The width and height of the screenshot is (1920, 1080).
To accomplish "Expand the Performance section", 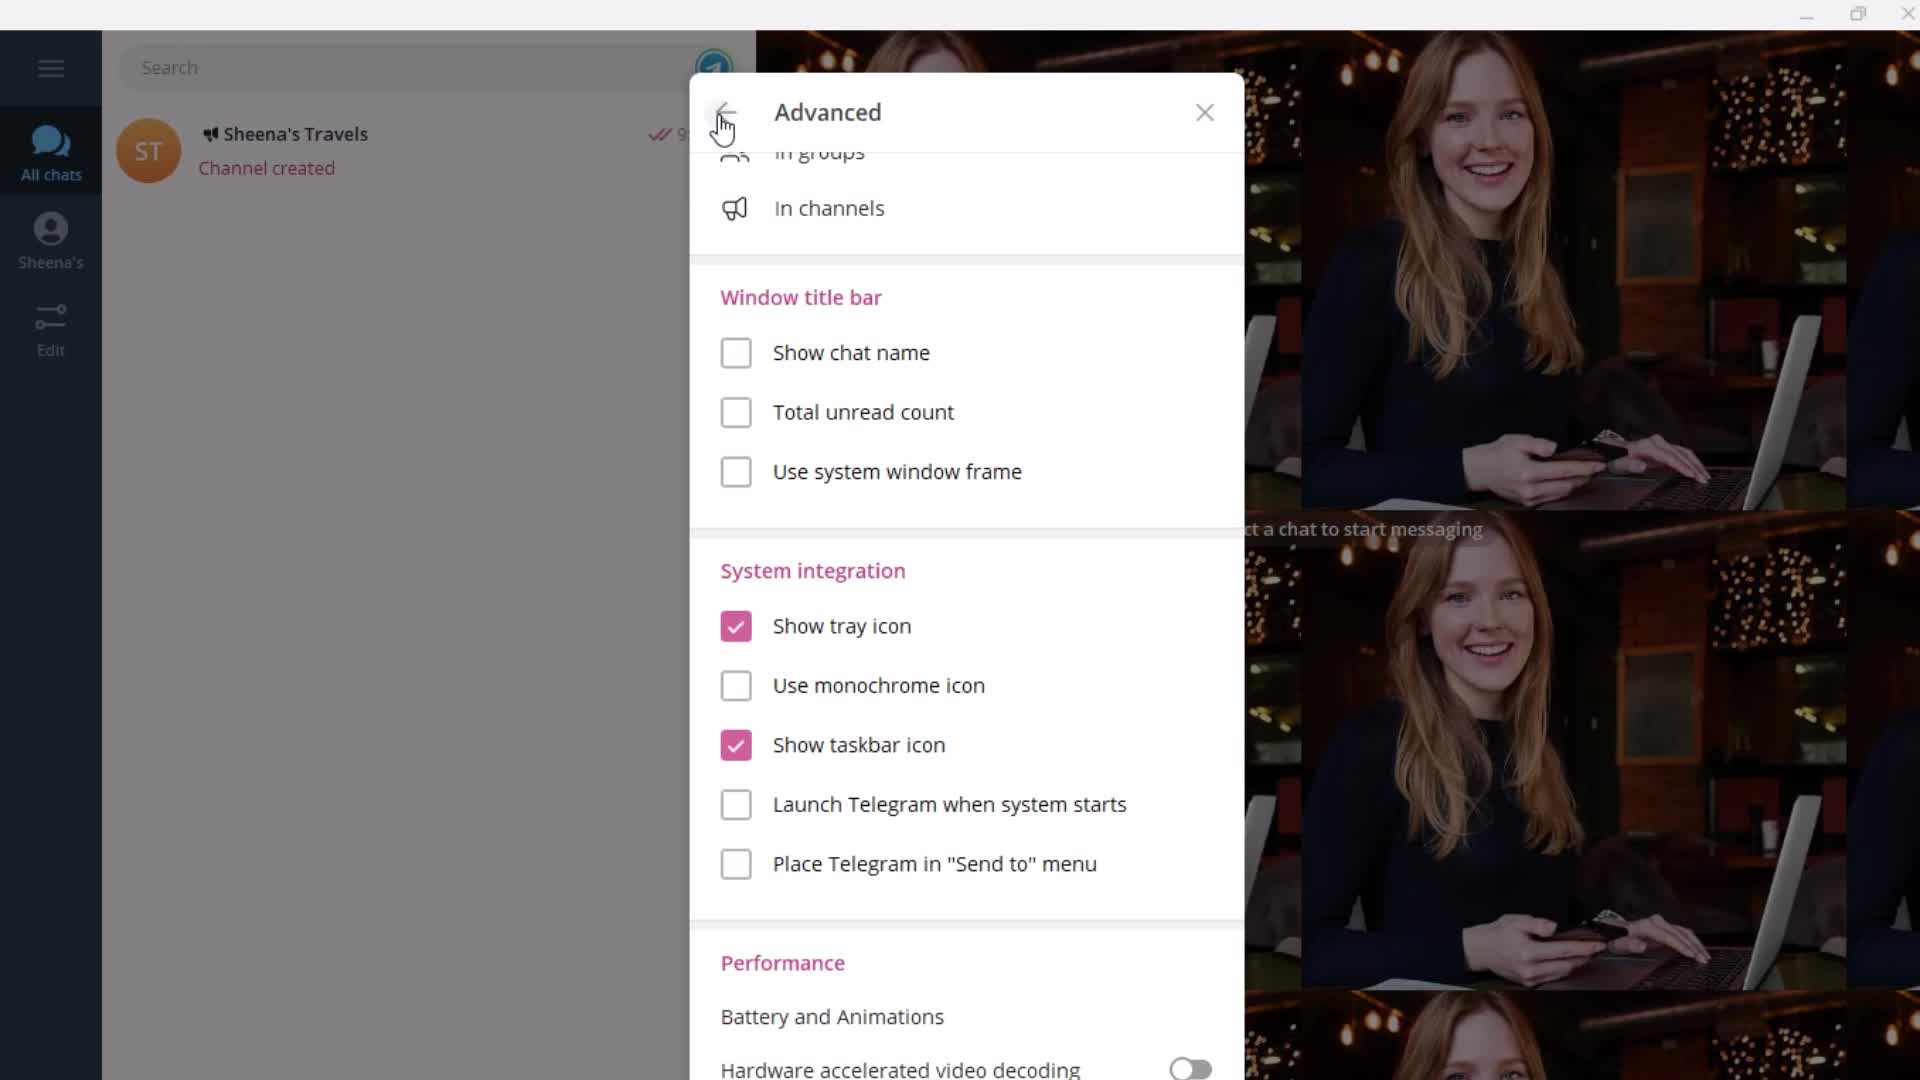I will tap(782, 963).
